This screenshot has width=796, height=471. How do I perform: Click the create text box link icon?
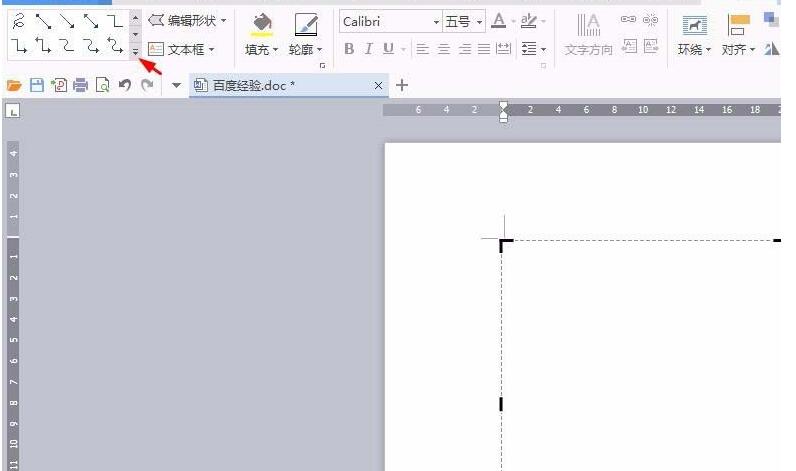tap(628, 19)
